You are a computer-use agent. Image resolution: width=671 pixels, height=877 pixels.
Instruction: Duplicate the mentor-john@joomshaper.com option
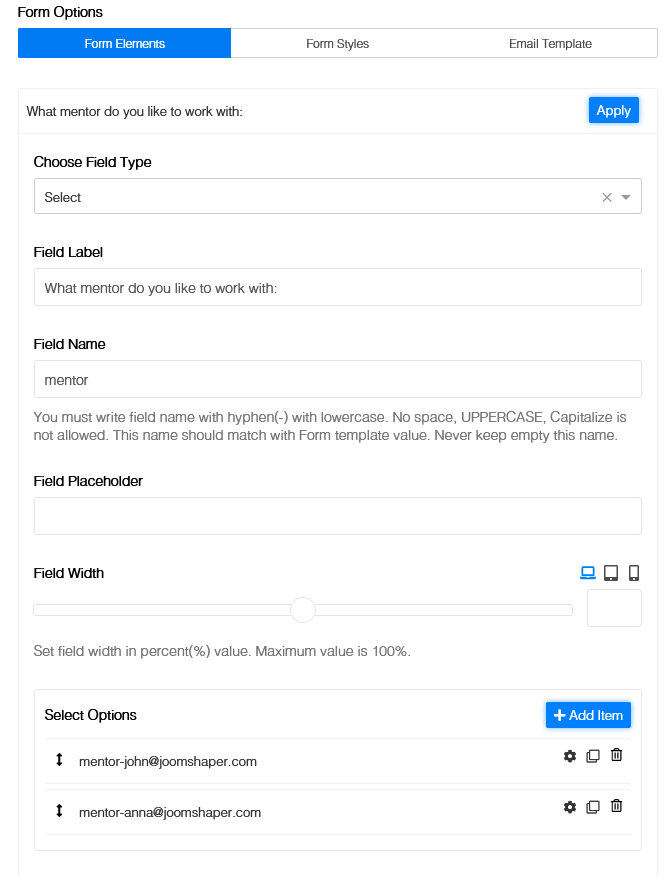pyautogui.click(x=593, y=756)
